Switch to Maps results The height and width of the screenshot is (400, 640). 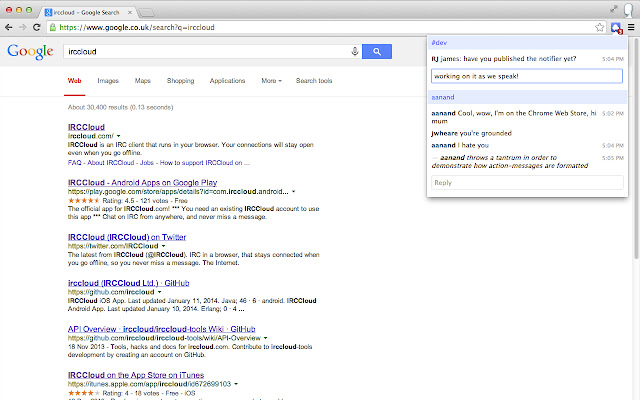142,81
